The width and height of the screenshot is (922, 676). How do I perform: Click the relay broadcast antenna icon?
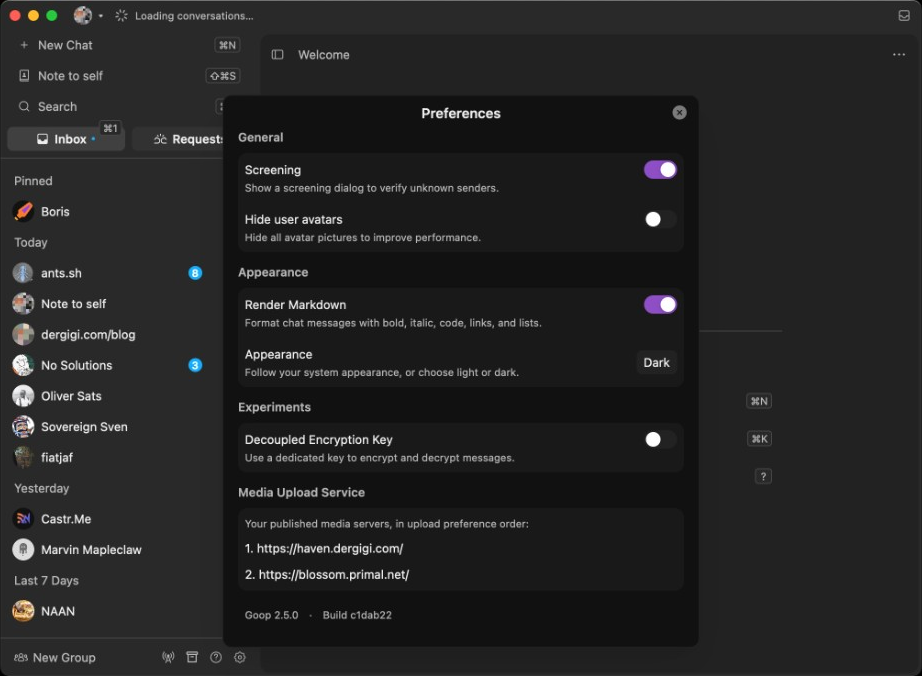[168, 657]
